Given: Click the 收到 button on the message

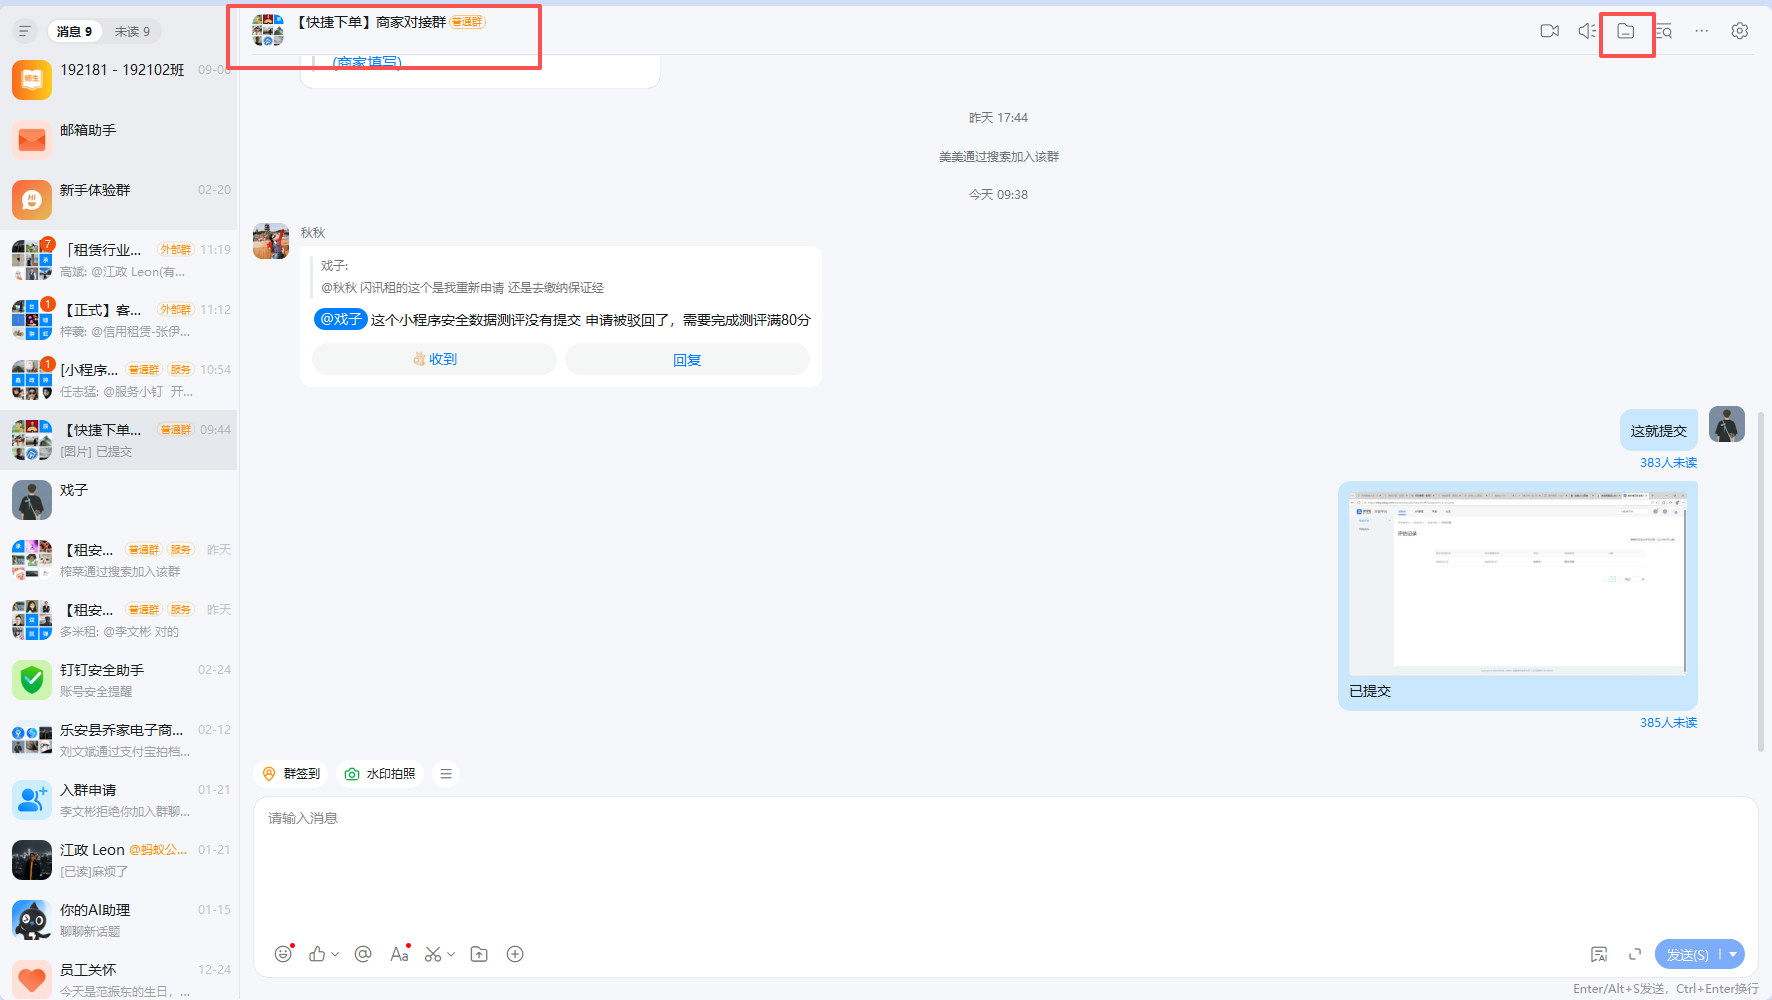Looking at the screenshot, I should click(x=434, y=359).
